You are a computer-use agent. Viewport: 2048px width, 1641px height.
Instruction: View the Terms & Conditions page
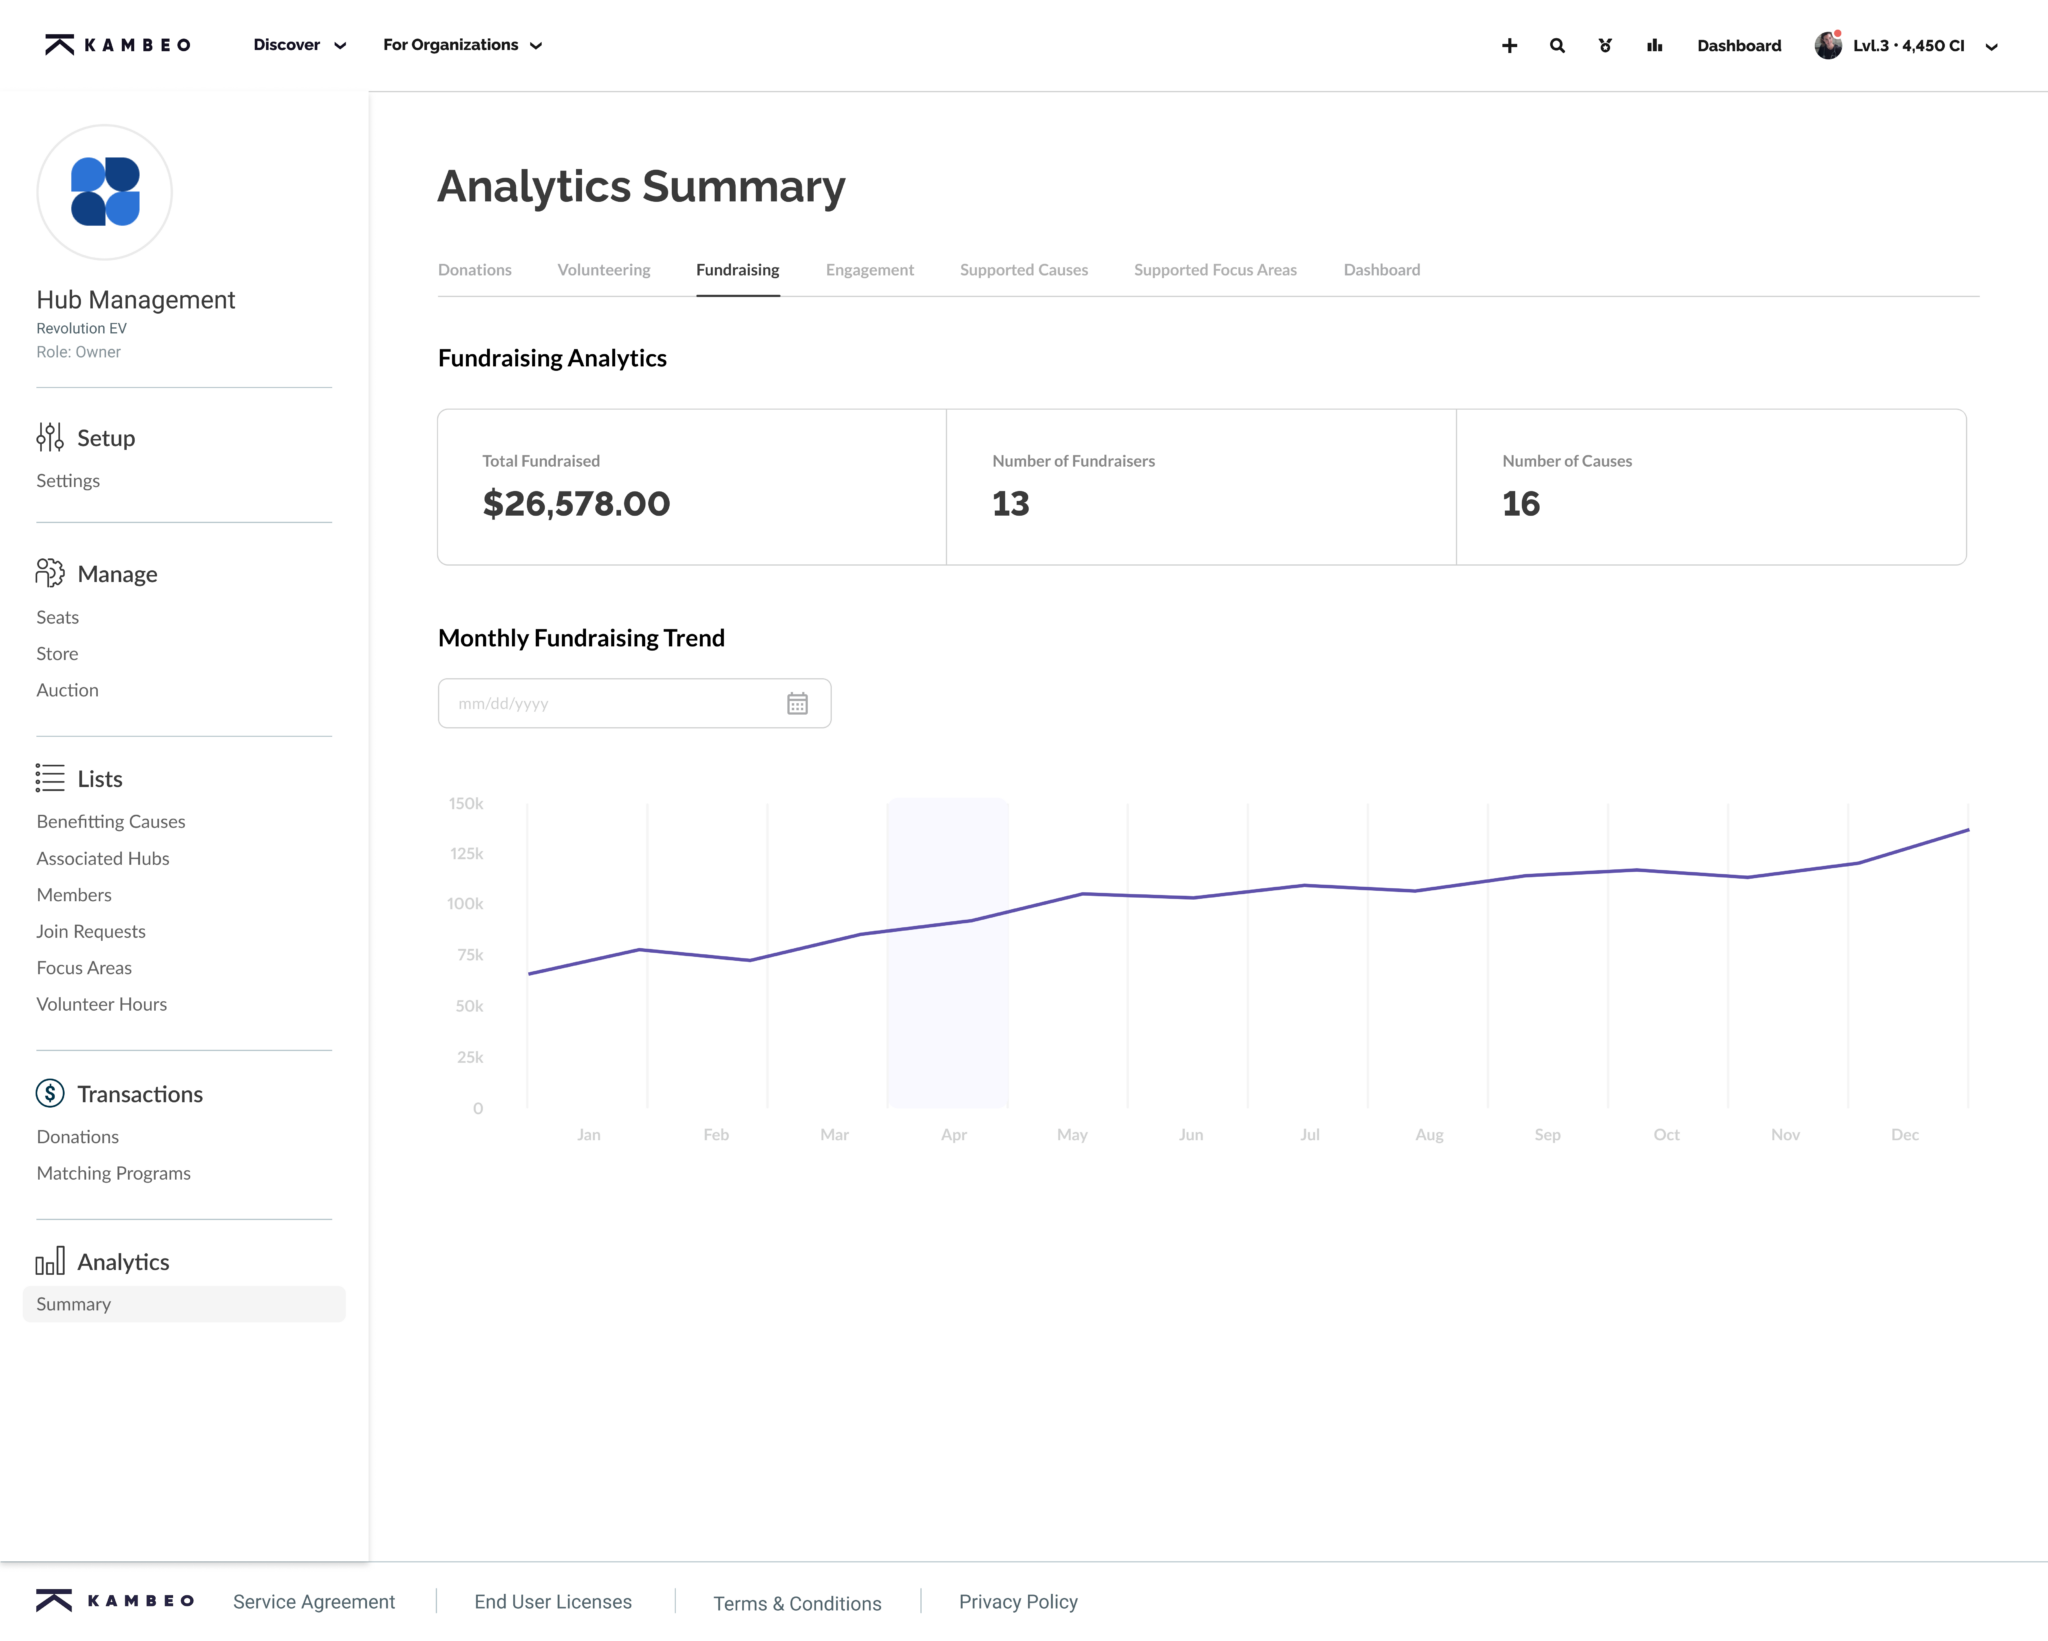click(796, 1602)
